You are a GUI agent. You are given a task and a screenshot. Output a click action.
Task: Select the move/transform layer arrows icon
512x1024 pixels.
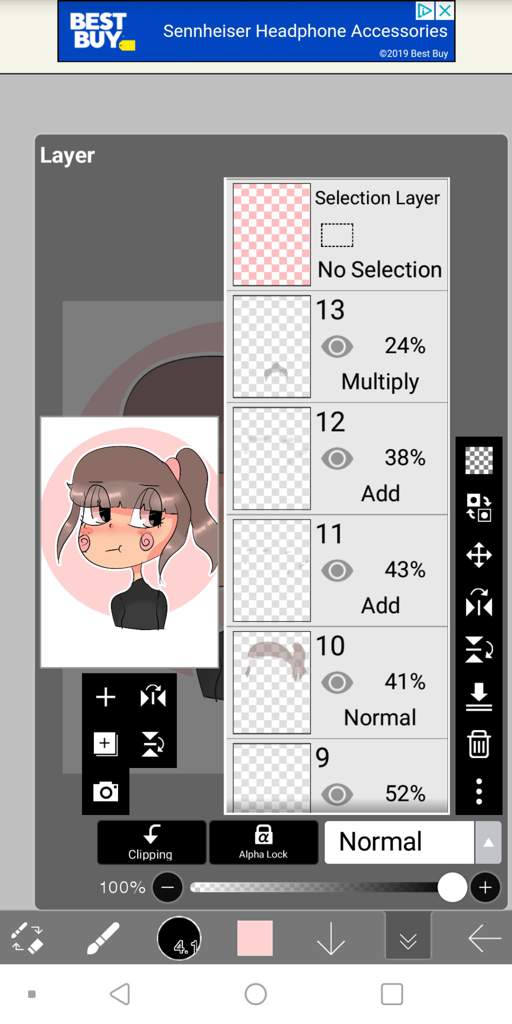[479, 556]
